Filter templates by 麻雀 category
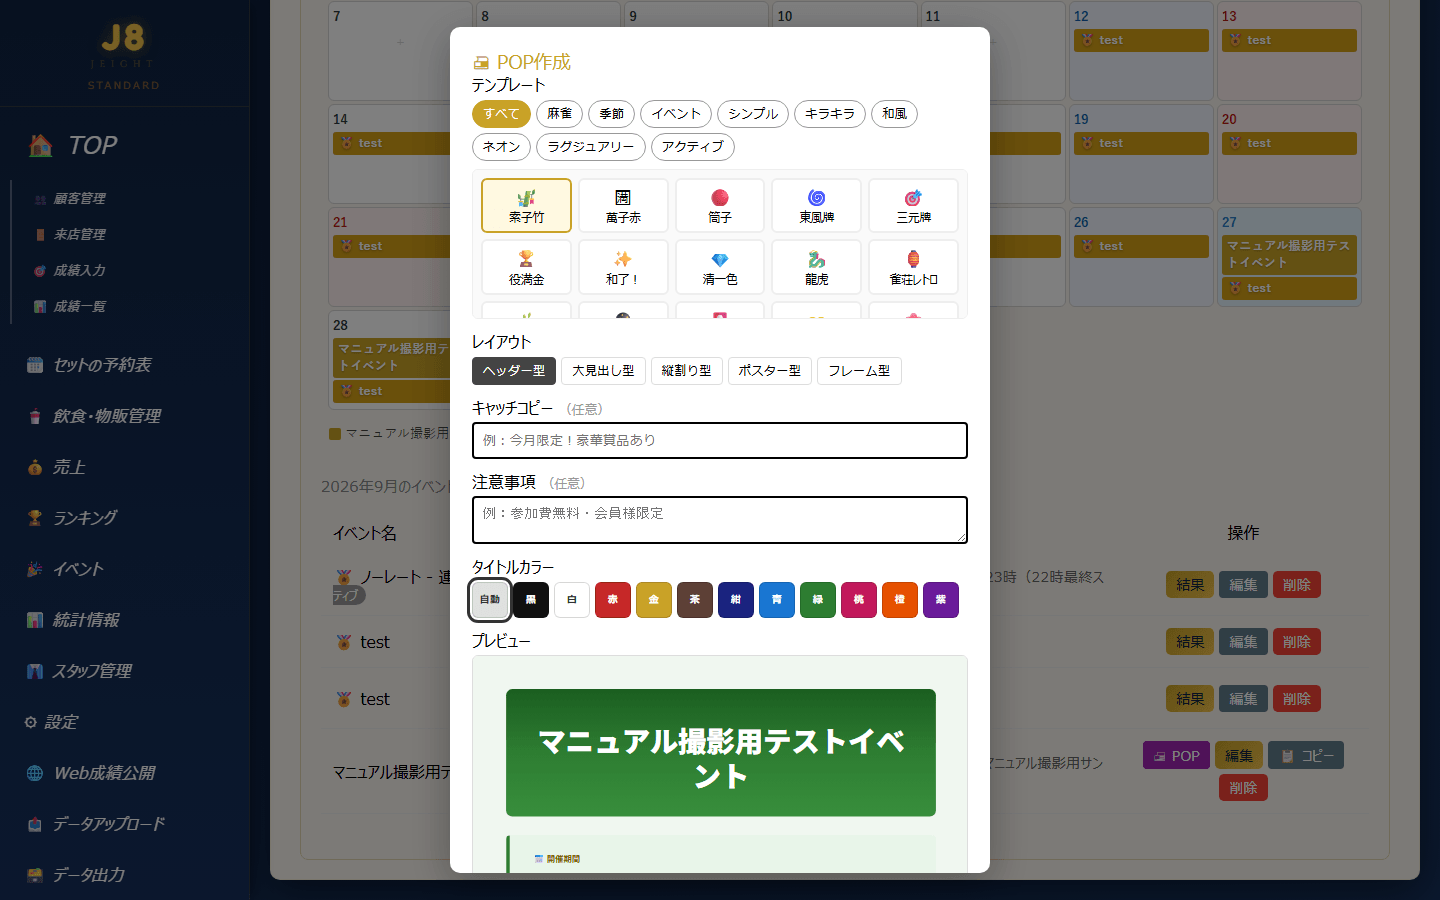Viewport: 1440px width, 900px height. [x=559, y=114]
